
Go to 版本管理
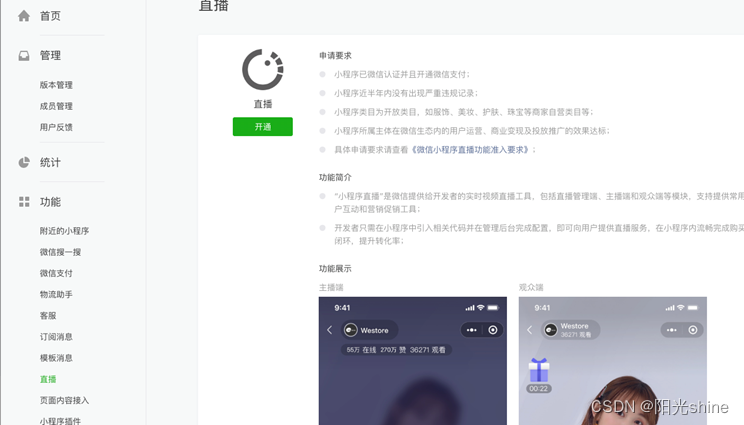point(56,85)
